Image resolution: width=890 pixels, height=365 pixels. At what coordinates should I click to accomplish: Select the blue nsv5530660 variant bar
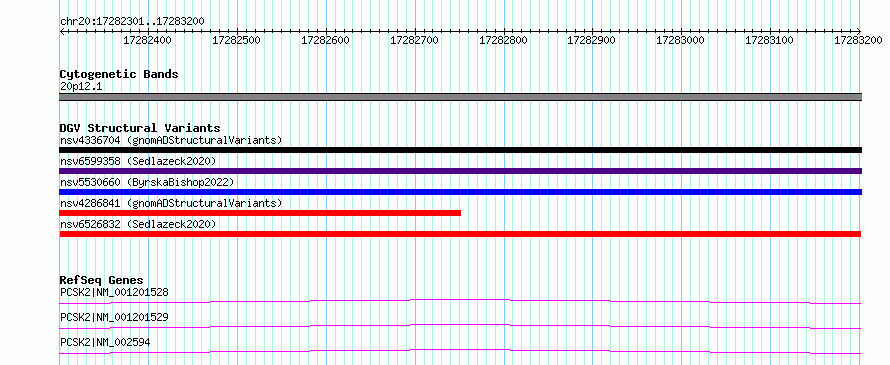tap(461, 192)
